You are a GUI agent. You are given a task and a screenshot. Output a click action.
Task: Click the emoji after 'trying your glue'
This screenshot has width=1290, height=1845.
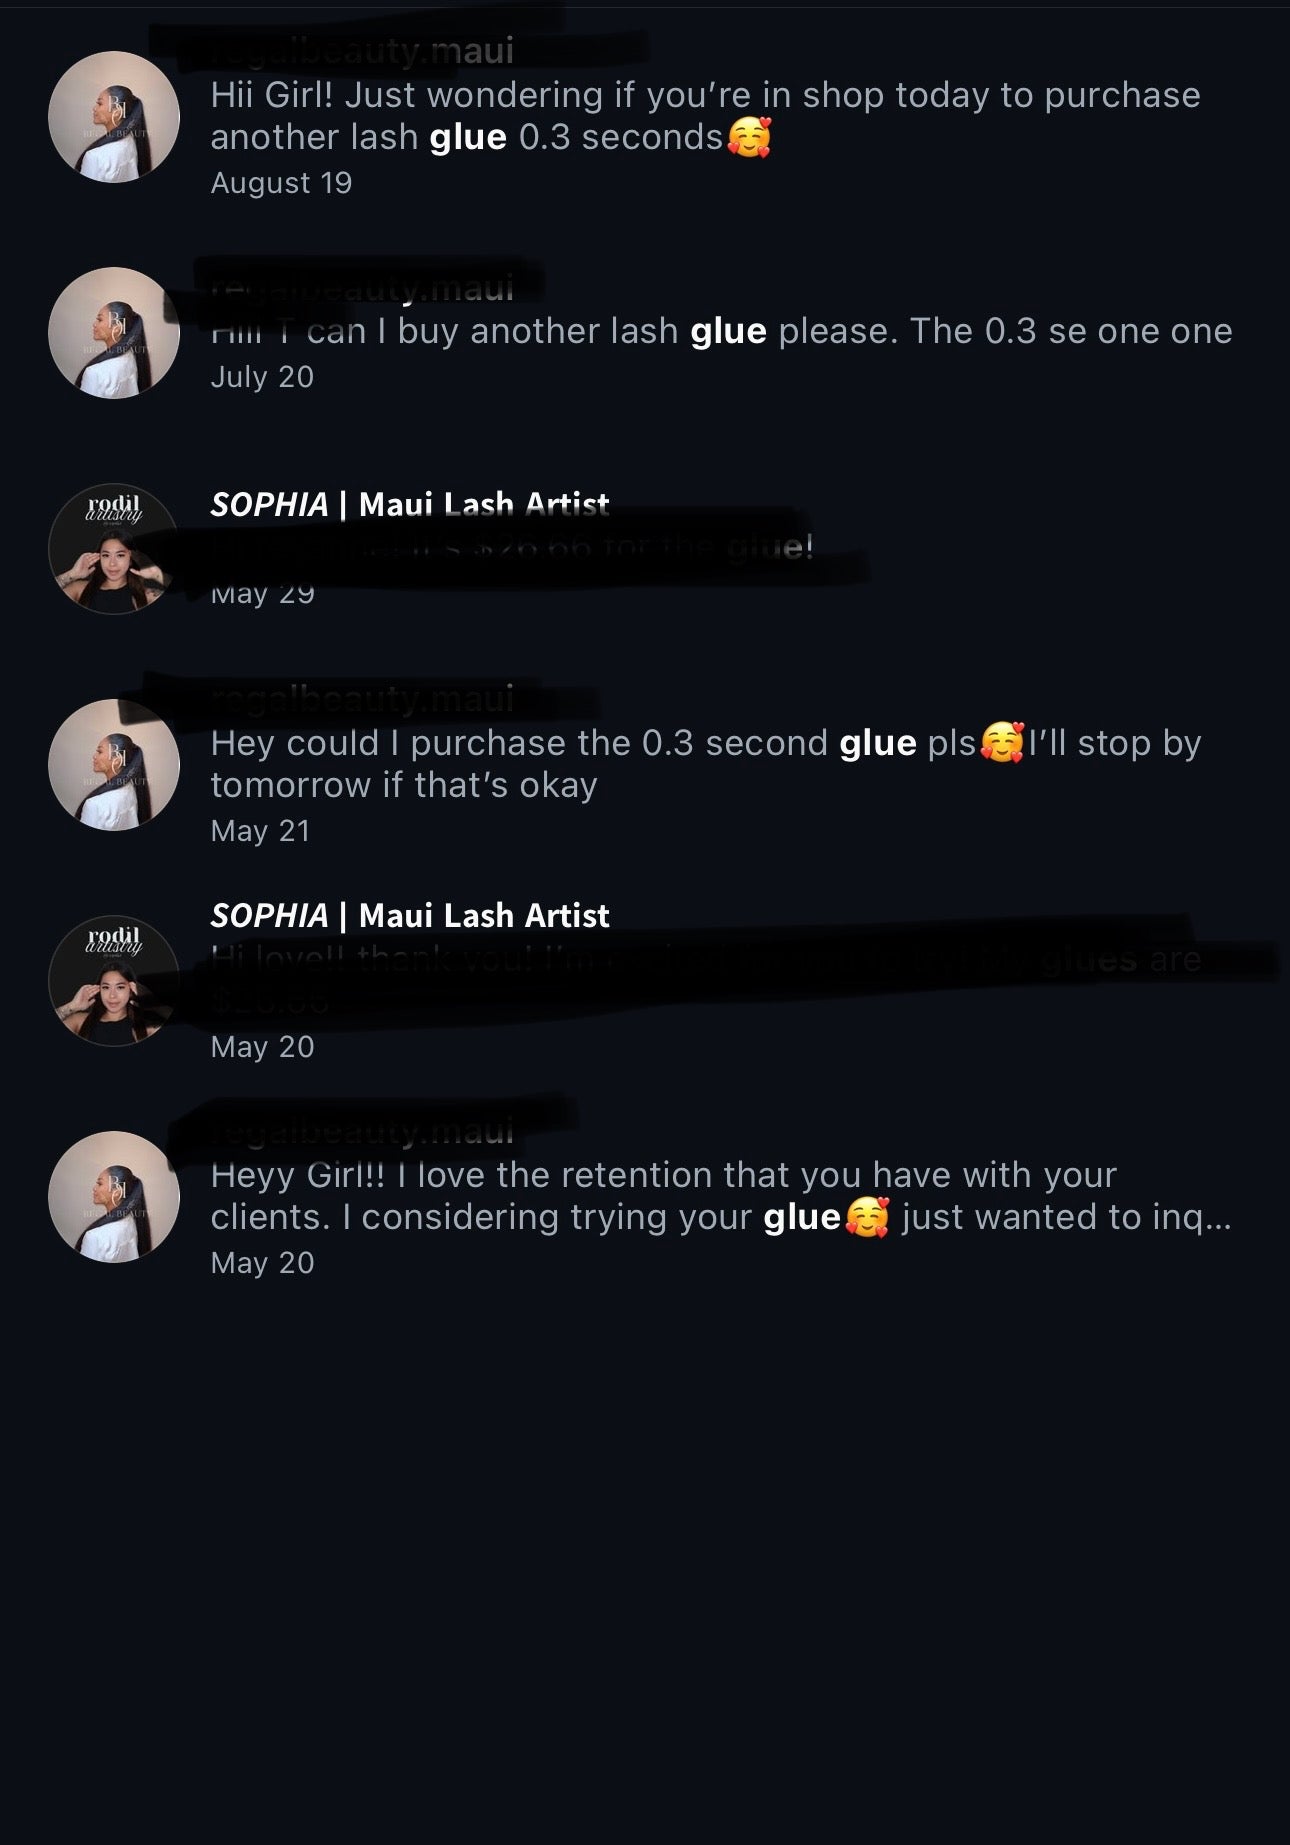(867, 1218)
